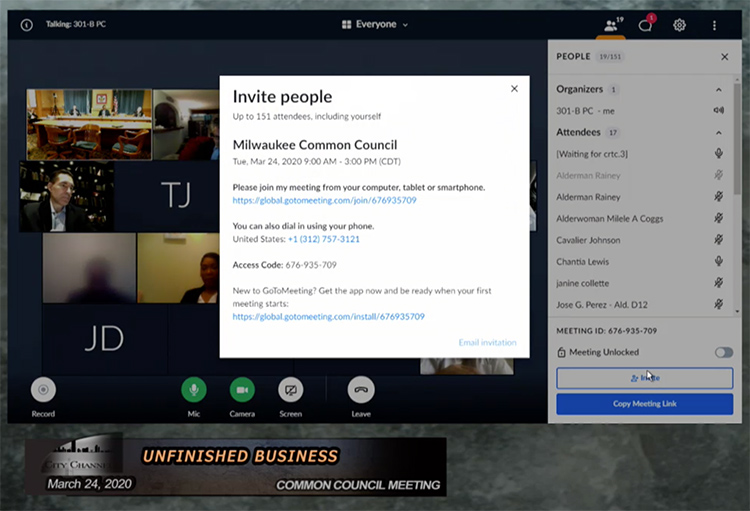Click the speaker icon next to 301-B PC

click(x=718, y=111)
